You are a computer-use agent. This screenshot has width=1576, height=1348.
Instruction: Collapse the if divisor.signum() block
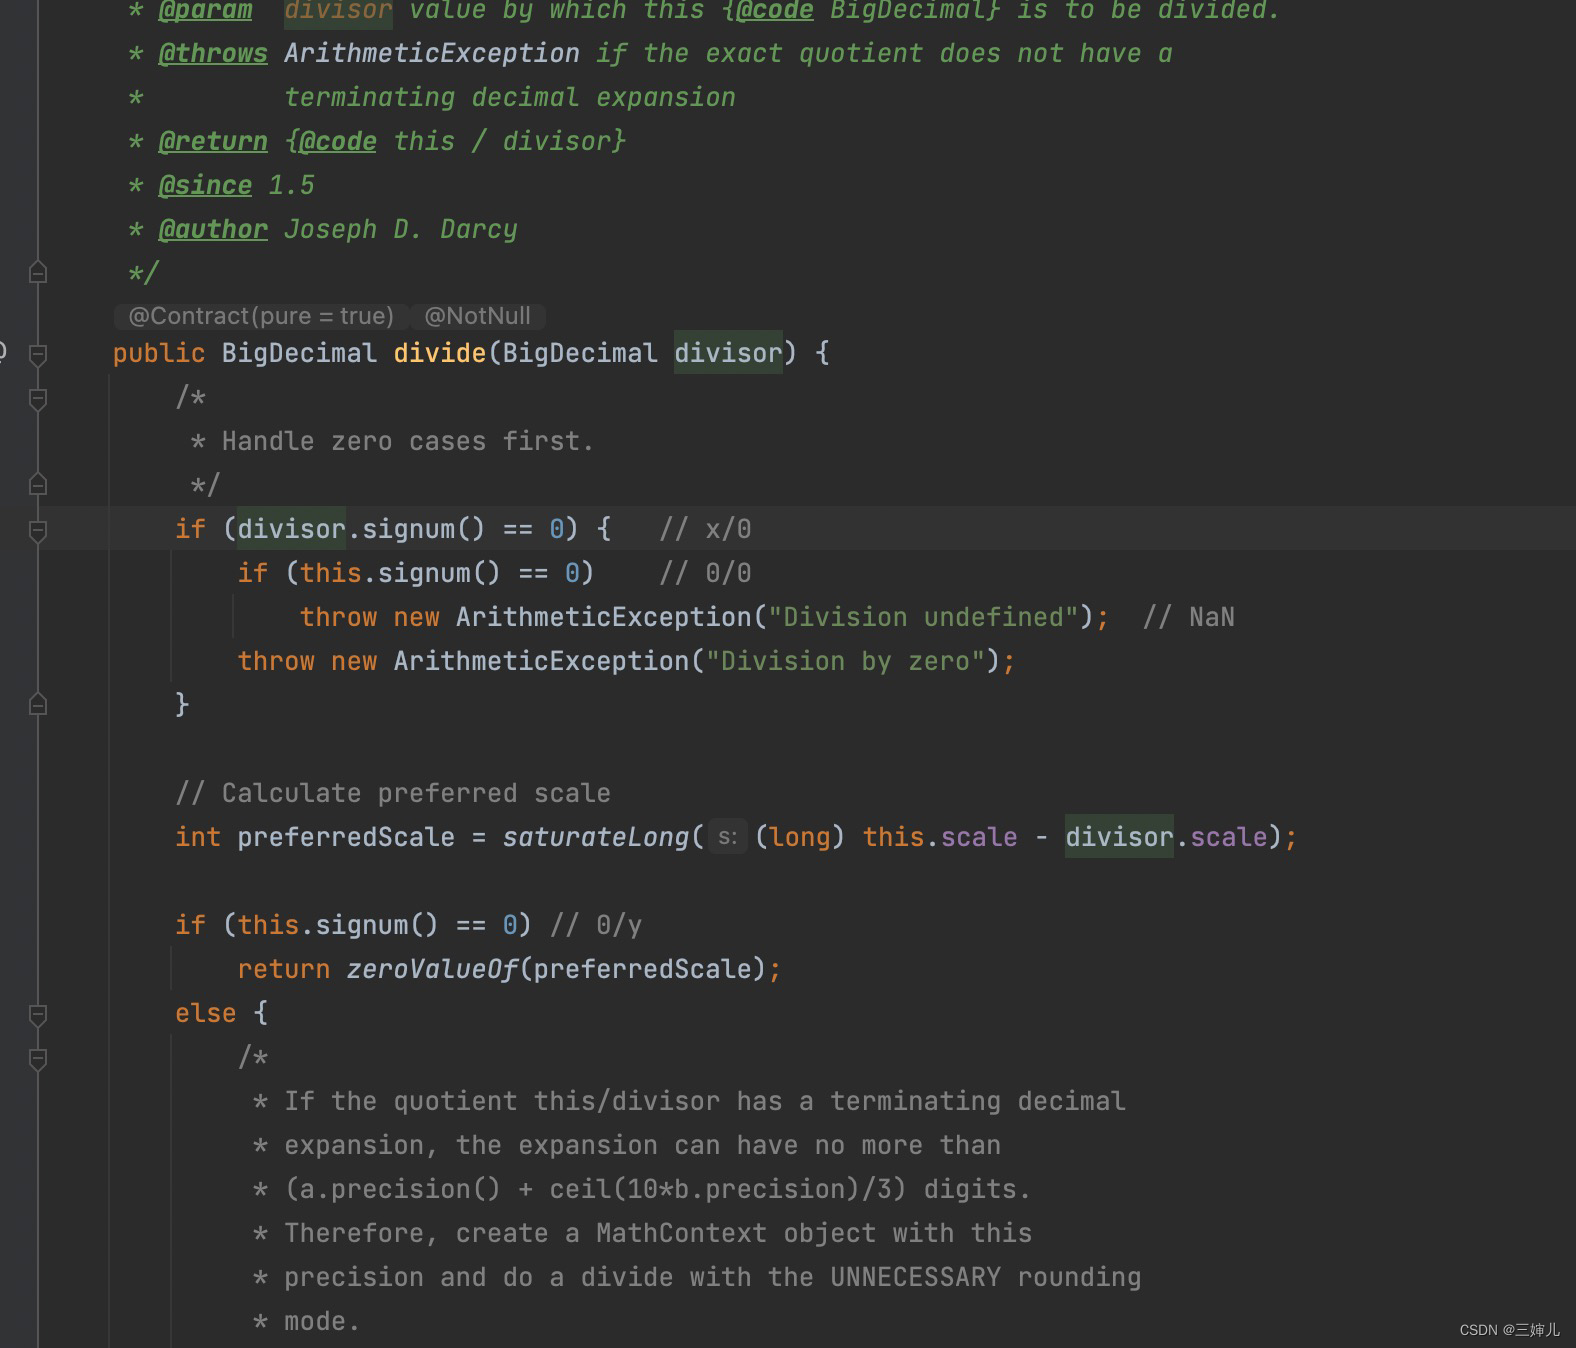pos(38,530)
